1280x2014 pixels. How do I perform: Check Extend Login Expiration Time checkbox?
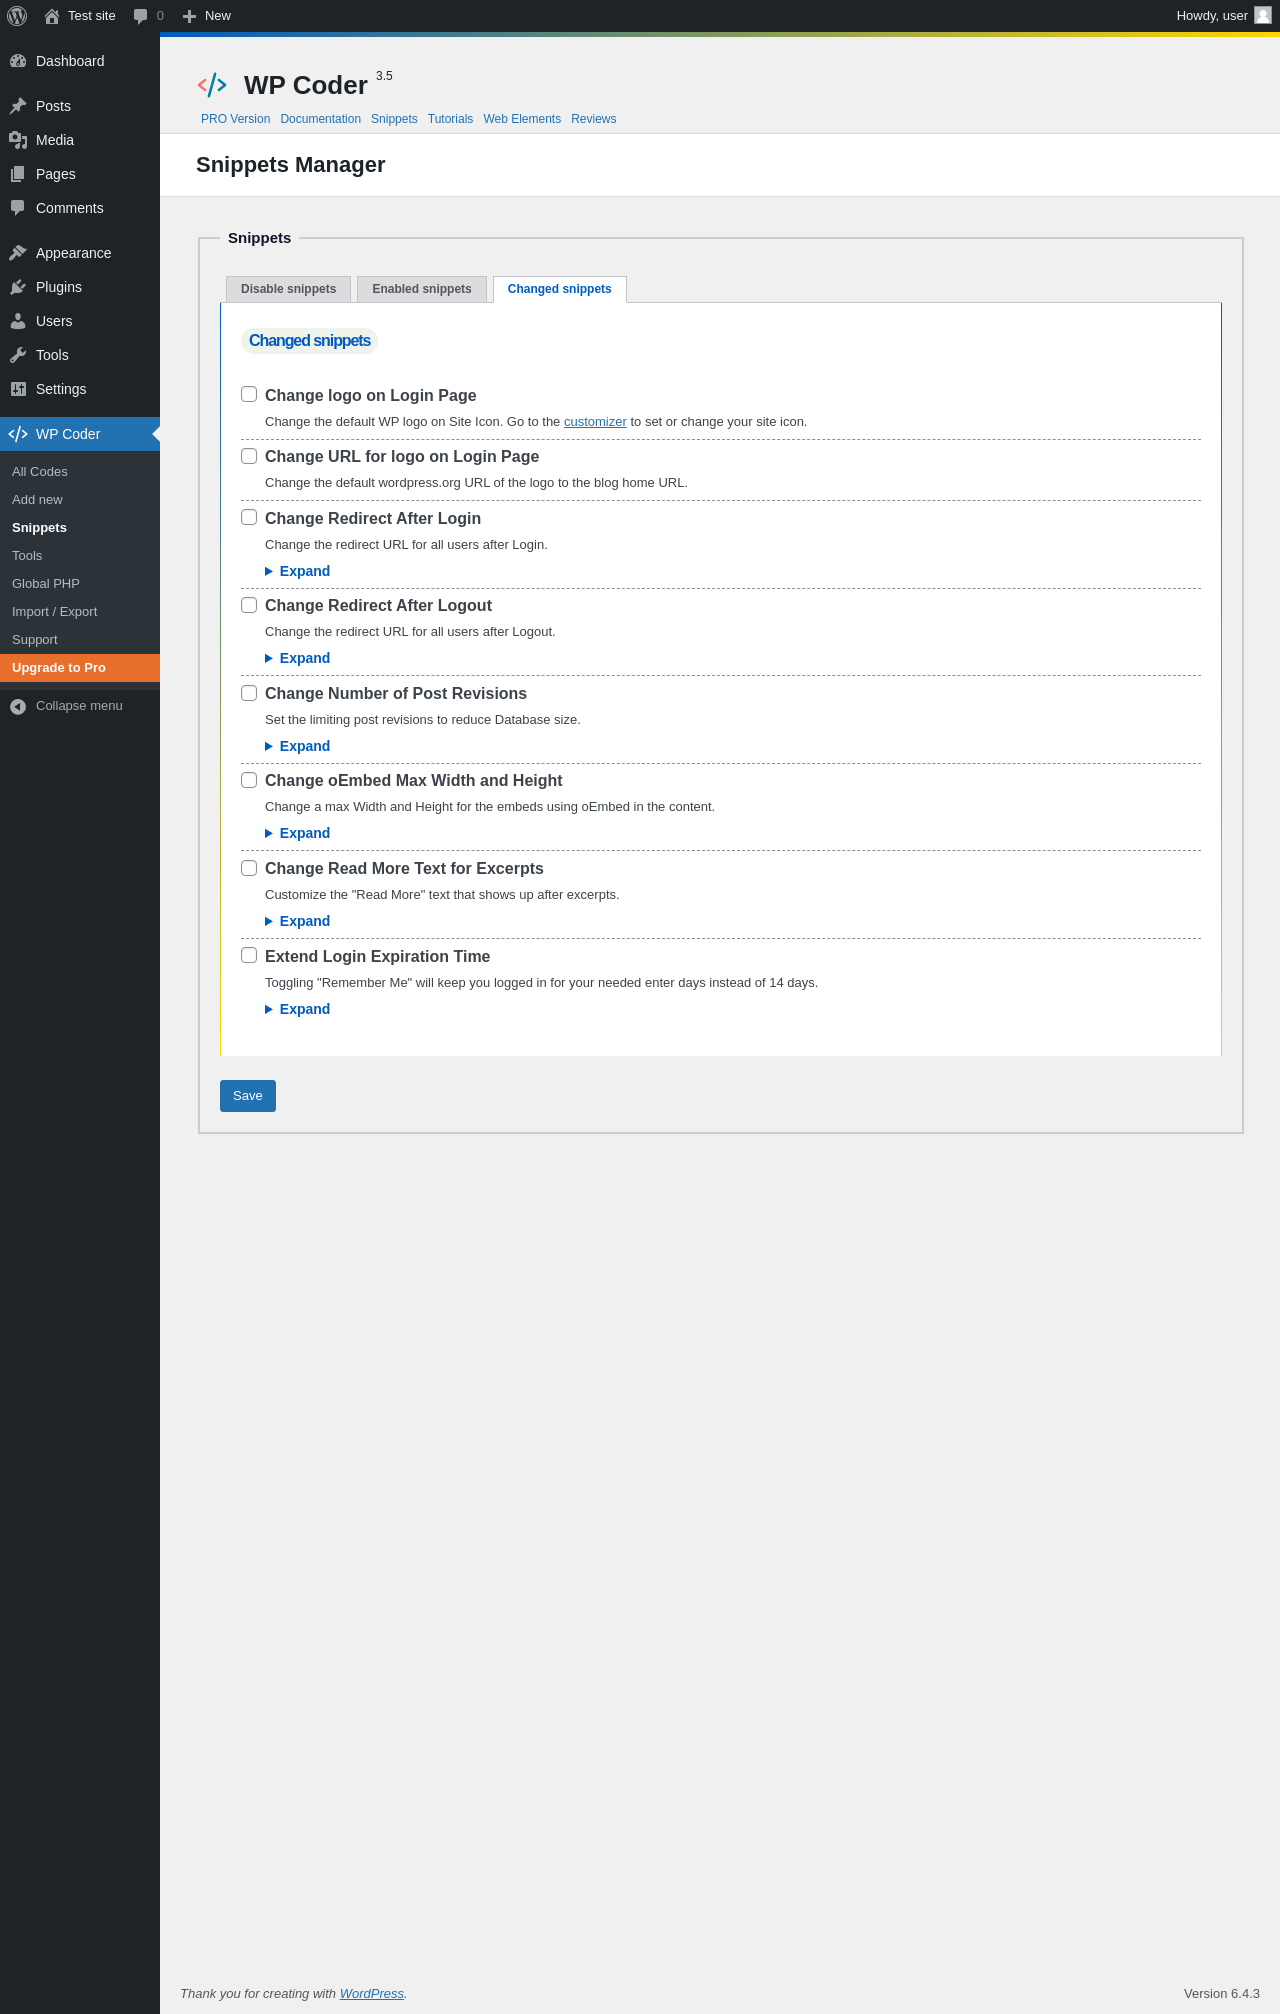(x=249, y=955)
